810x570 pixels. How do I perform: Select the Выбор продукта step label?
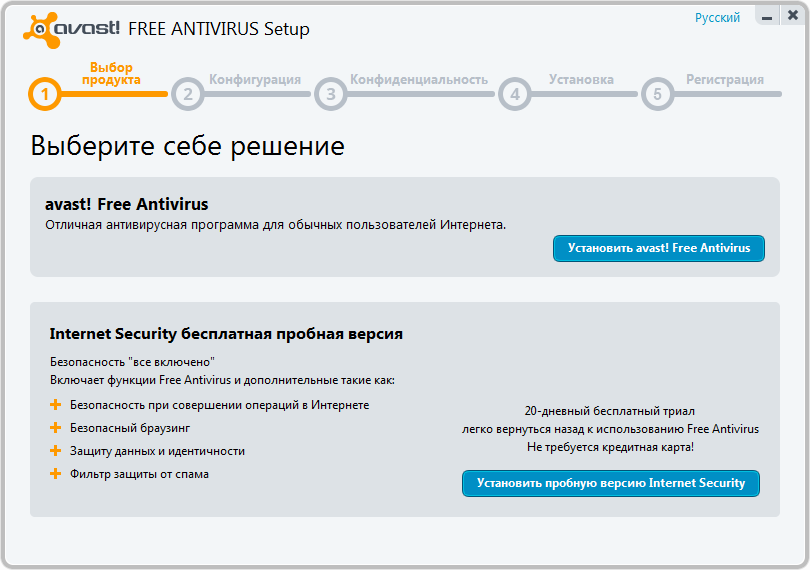pos(111,73)
